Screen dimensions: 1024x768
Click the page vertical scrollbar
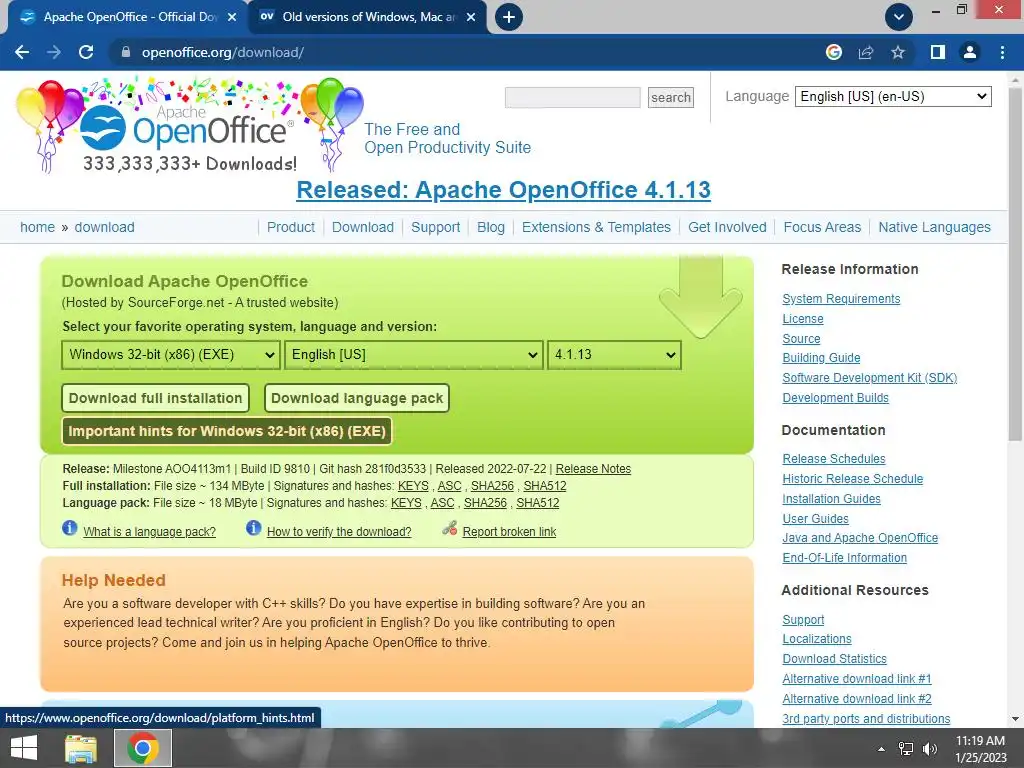[x=1015, y=266]
